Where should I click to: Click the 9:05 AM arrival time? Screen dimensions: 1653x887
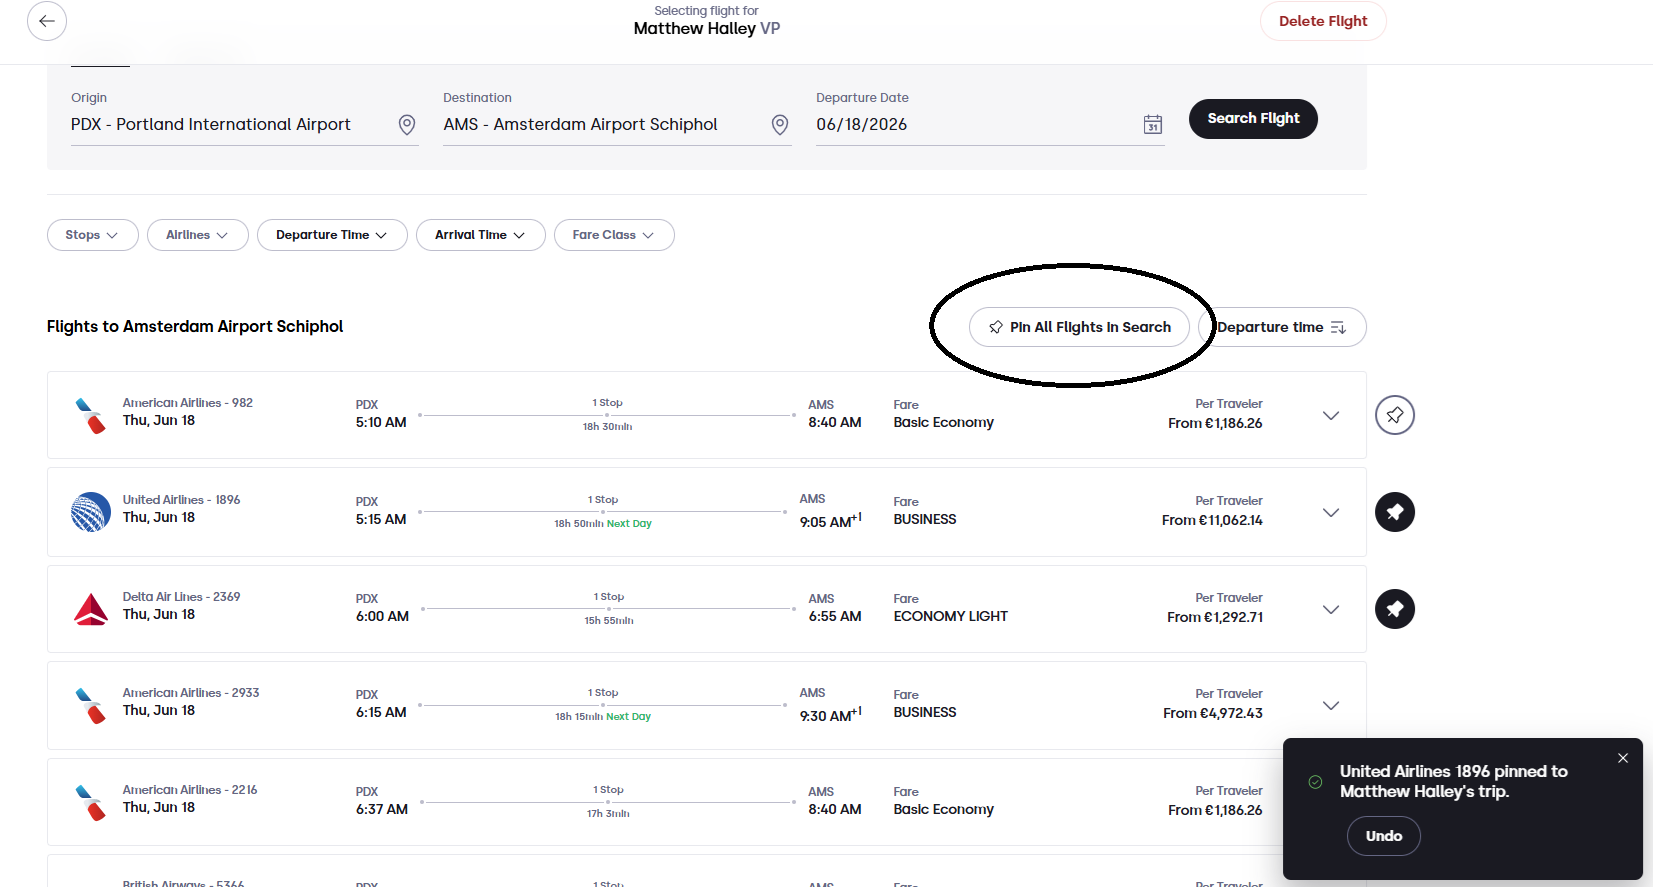click(x=830, y=521)
